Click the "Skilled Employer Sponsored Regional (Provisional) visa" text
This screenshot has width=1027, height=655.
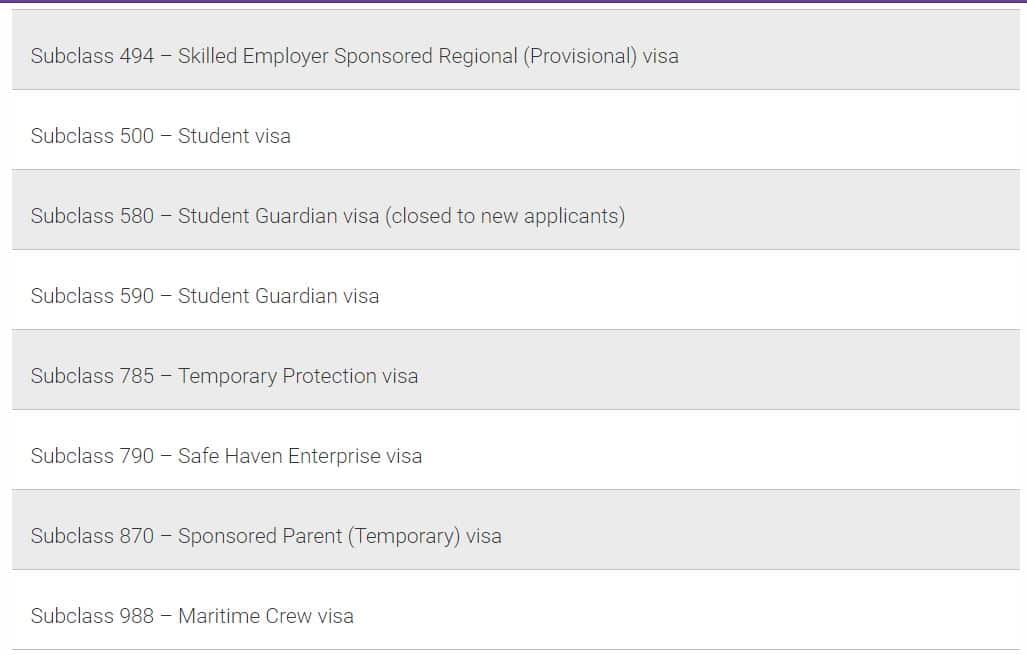pos(428,56)
